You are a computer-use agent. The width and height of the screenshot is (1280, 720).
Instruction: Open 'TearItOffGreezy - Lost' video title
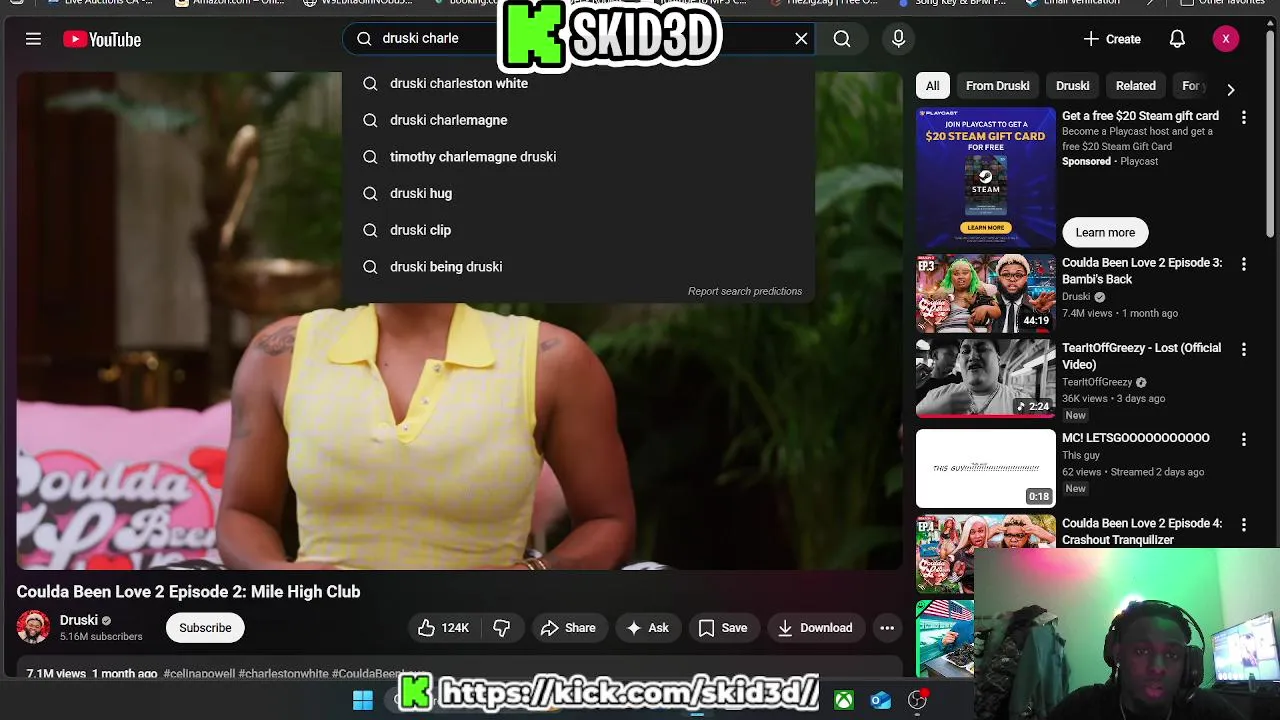1141,356
